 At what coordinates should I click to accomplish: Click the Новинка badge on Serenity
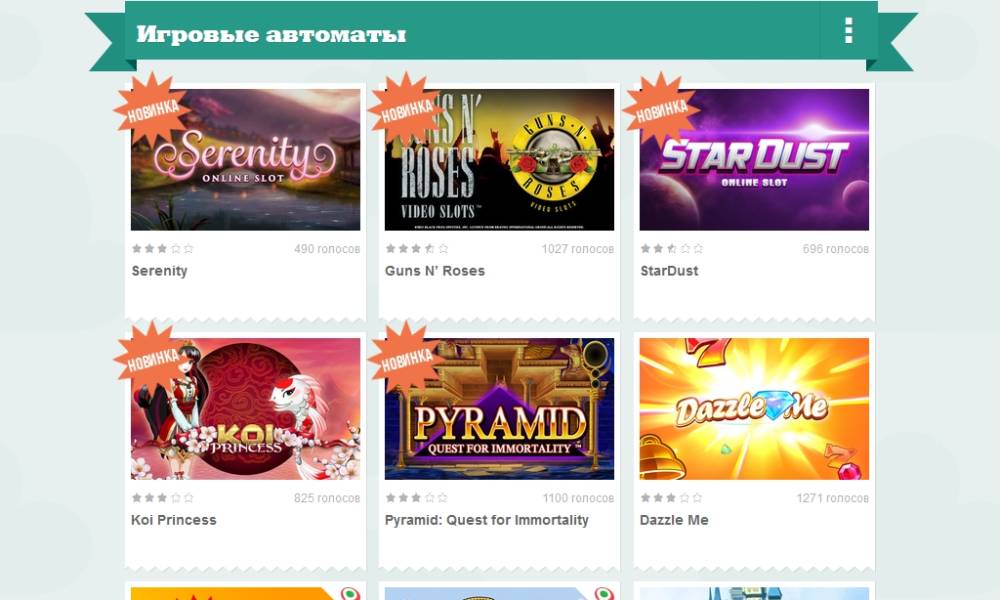click(x=152, y=110)
